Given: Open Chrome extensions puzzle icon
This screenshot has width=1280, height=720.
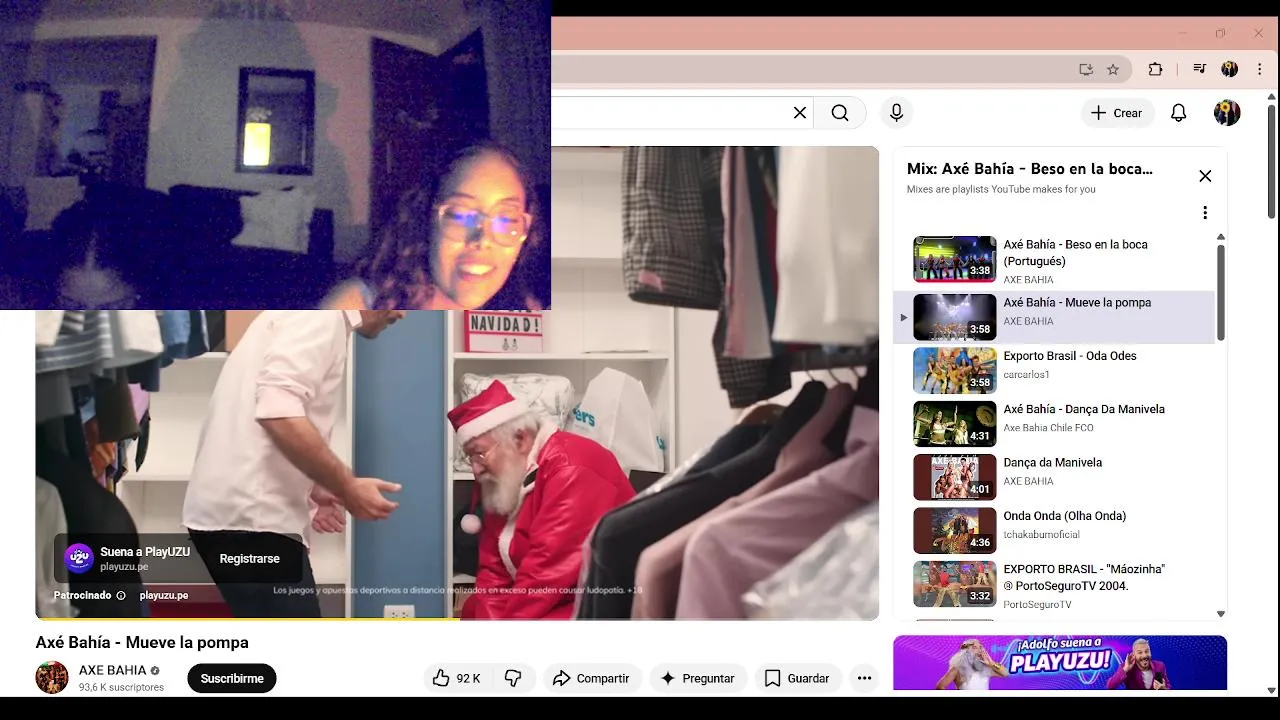Looking at the screenshot, I should pyautogui.click(x=1155, y=69).
